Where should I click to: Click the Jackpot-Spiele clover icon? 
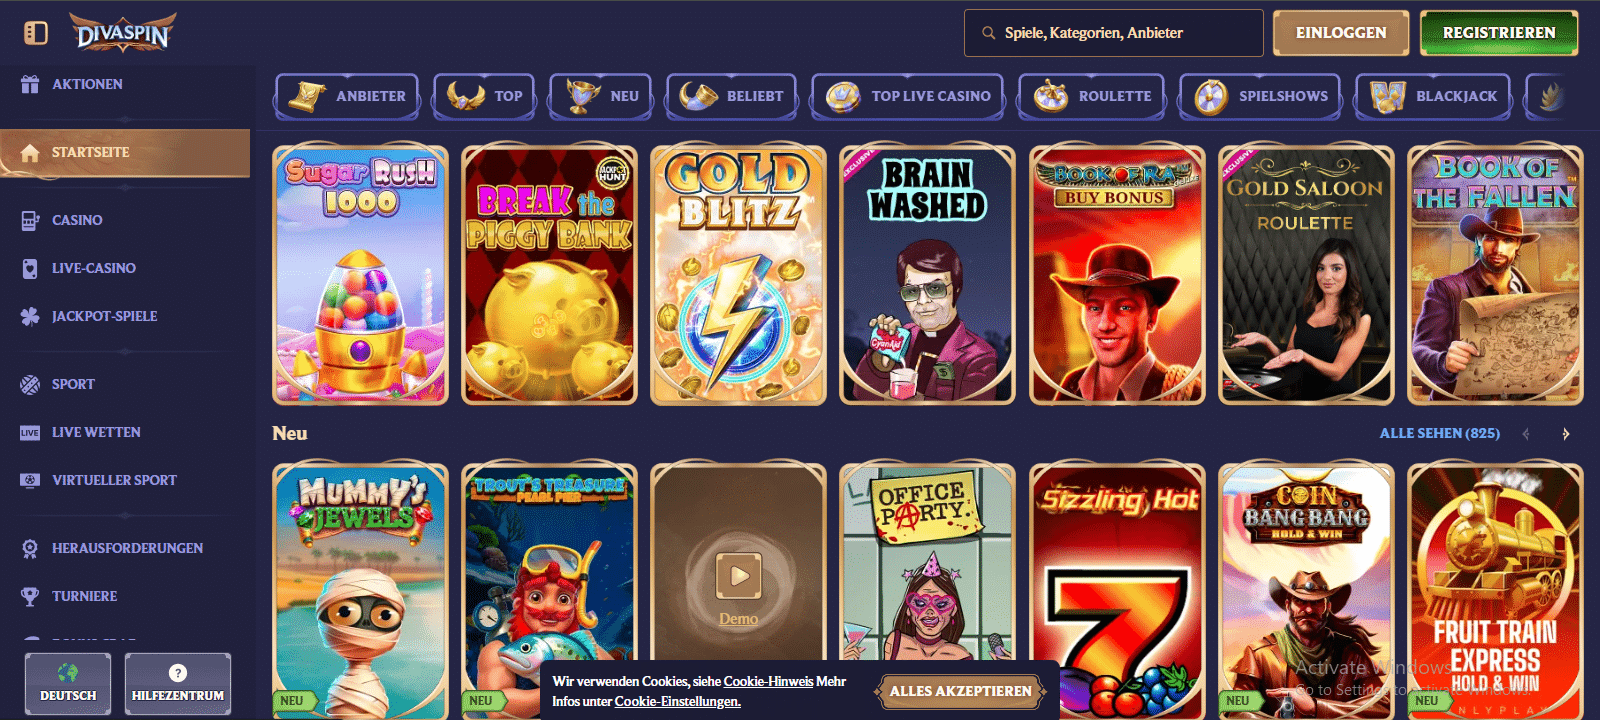[x=30, y=316]
